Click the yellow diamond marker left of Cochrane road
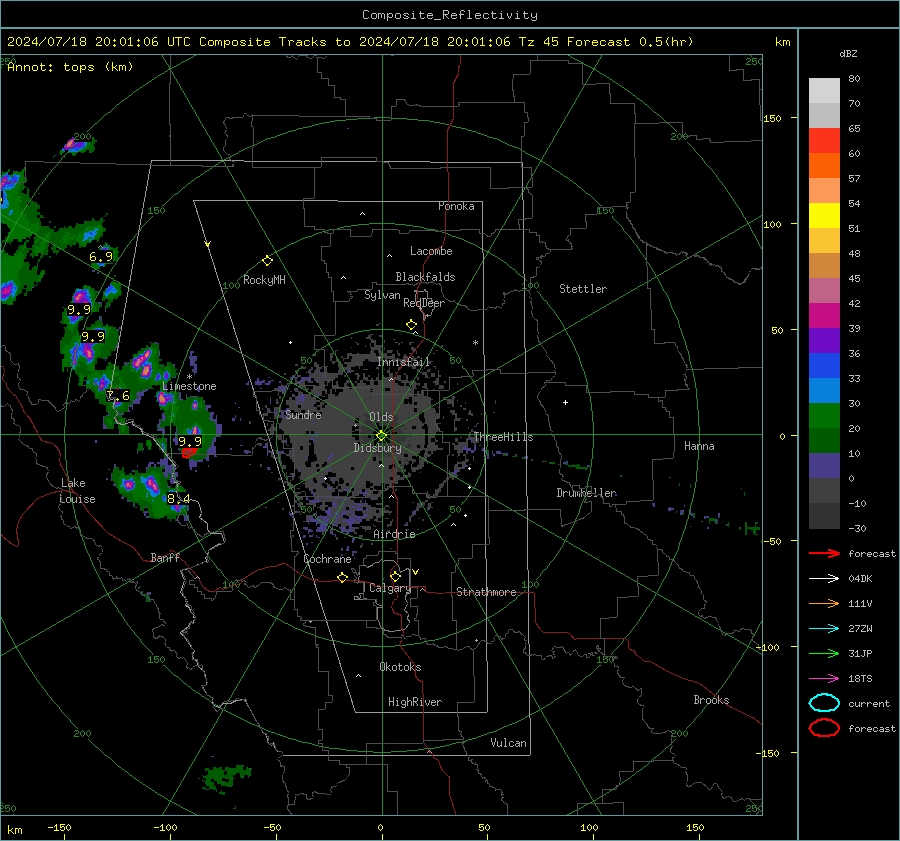The image size is (900, 841). pyautogui.click(x=342, y=577)
